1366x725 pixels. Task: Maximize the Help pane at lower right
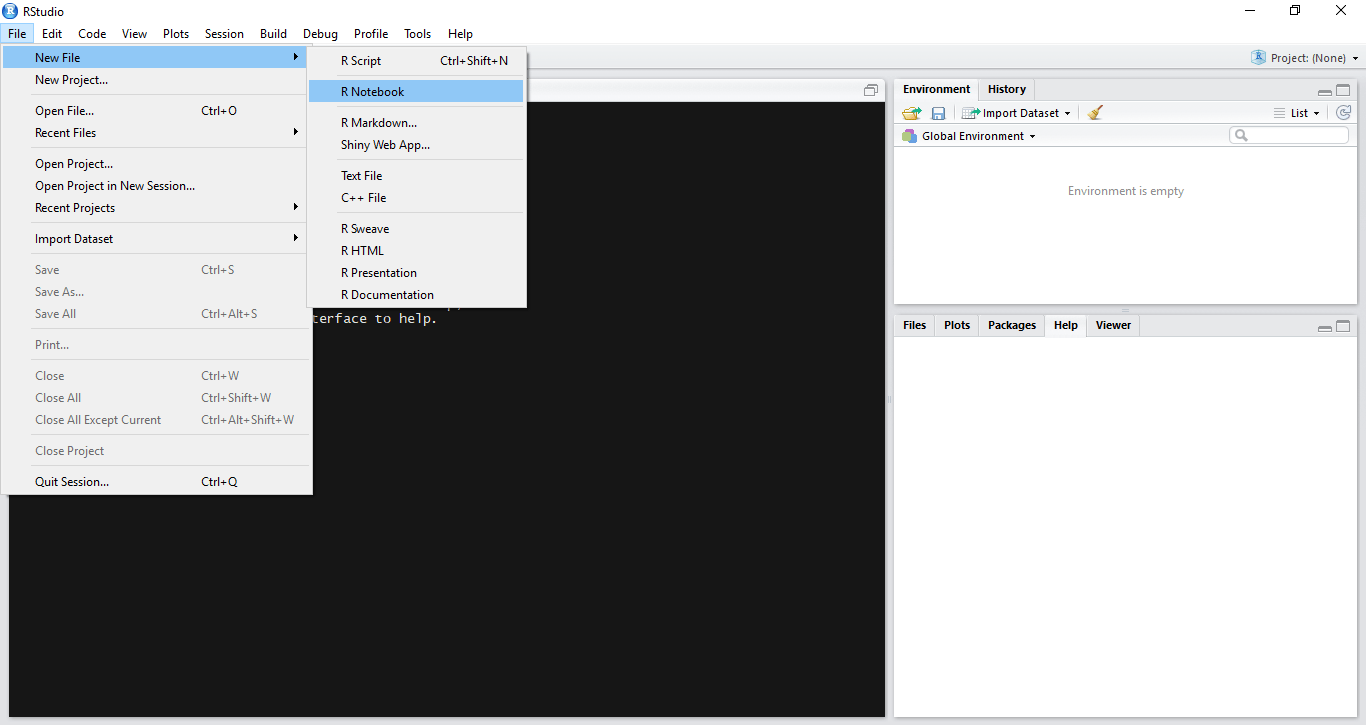click(x=1343, y=326)
